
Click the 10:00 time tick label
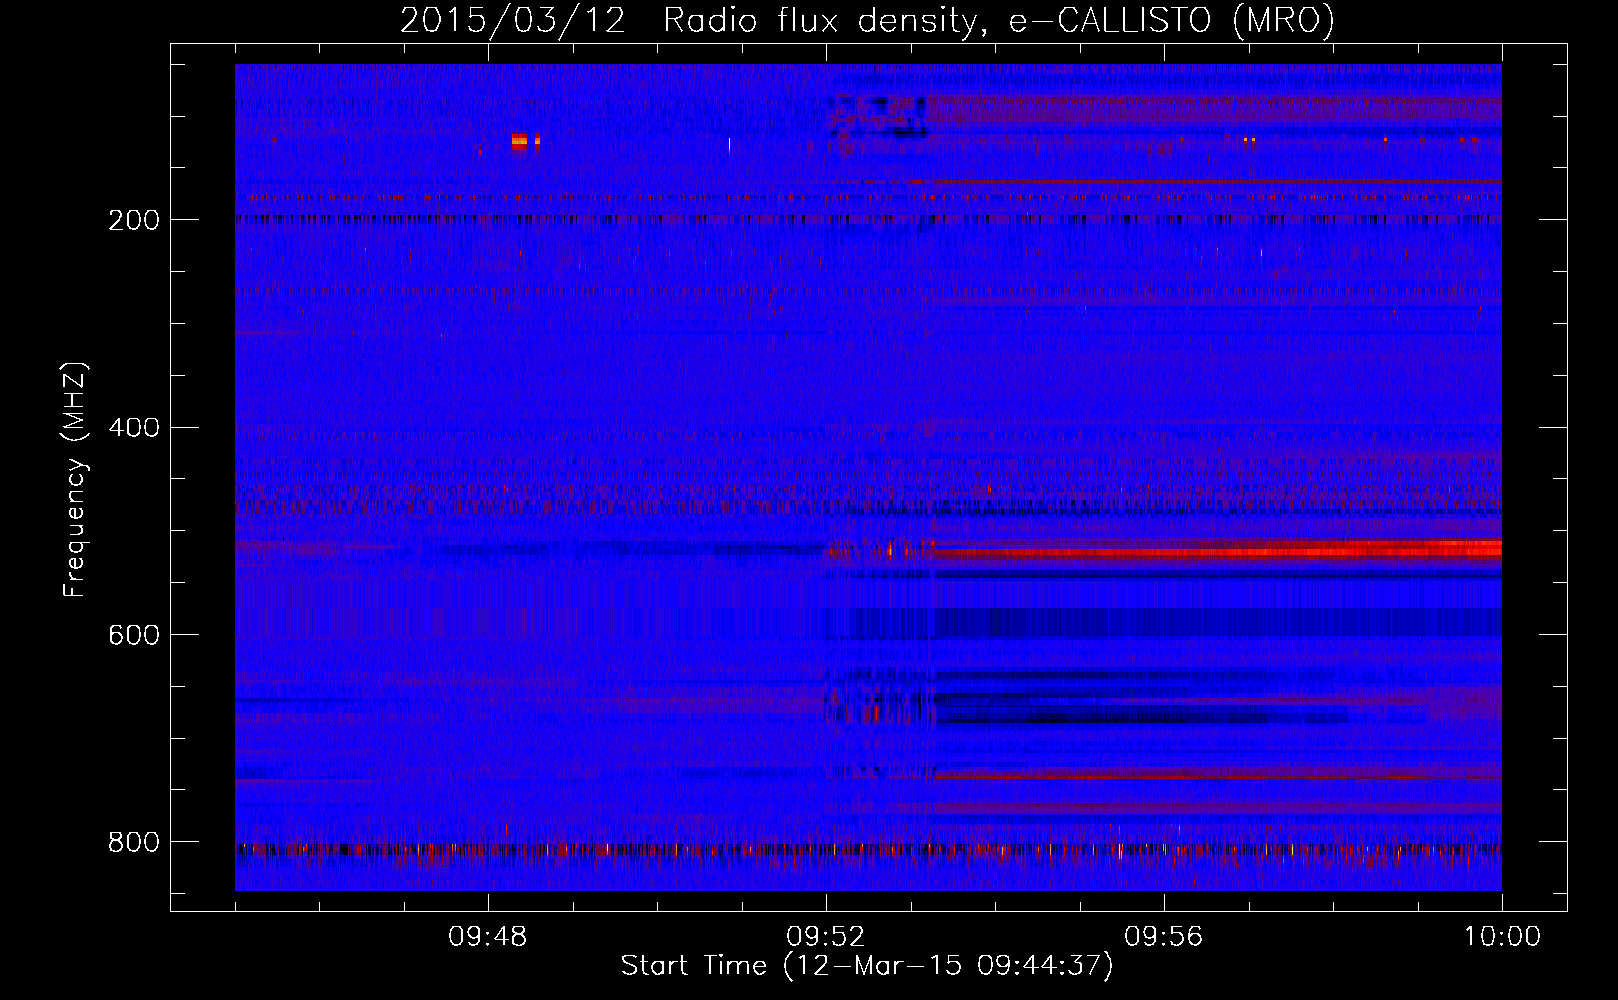pos(1502,937)
